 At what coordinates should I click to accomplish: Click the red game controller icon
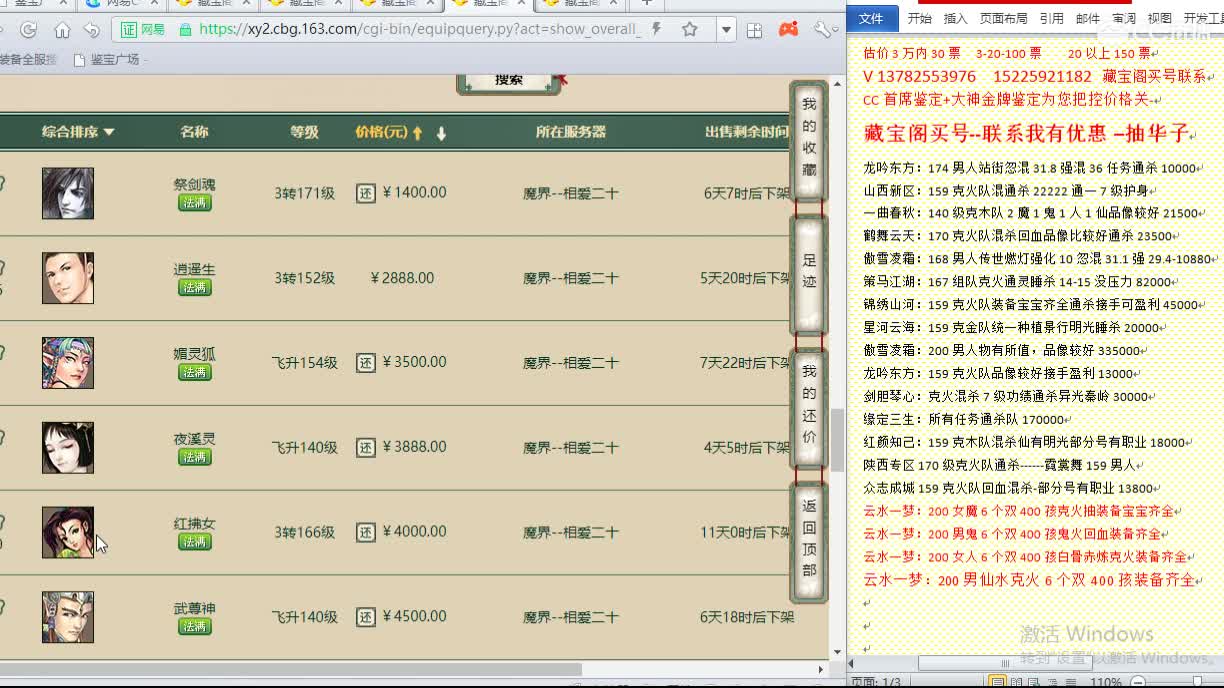coord(789,29)
